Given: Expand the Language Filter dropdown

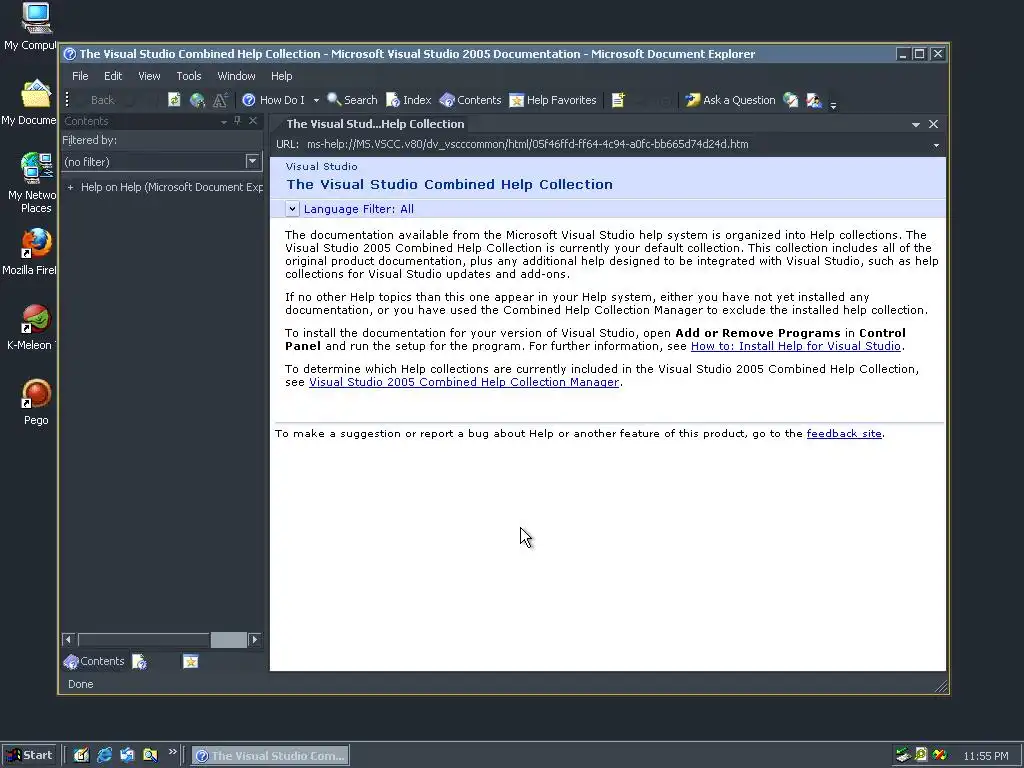Looking at the screenshot, I should coord(292,209).
